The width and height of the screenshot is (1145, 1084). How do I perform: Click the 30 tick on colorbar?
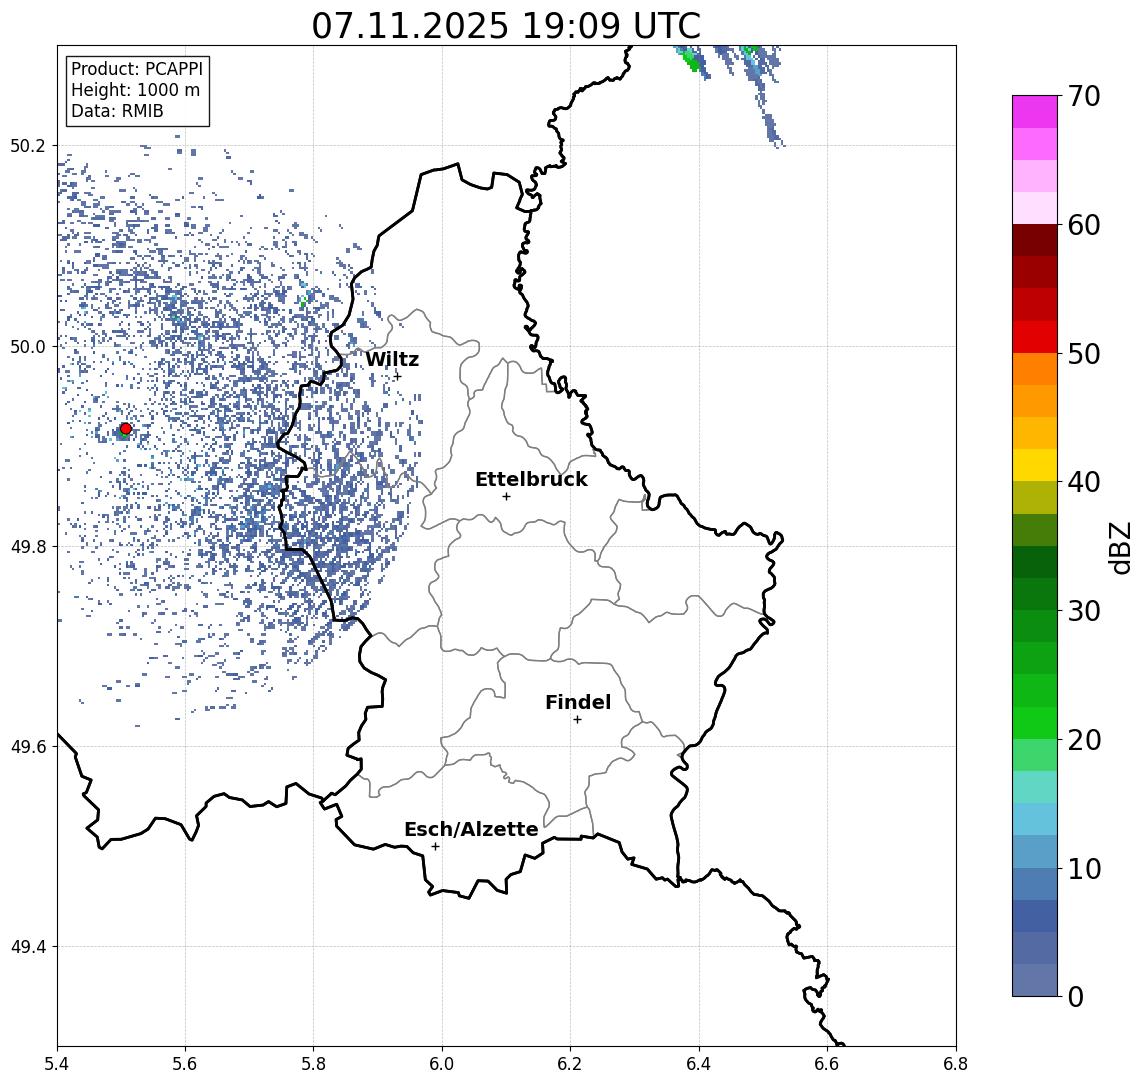(1084, 611)
